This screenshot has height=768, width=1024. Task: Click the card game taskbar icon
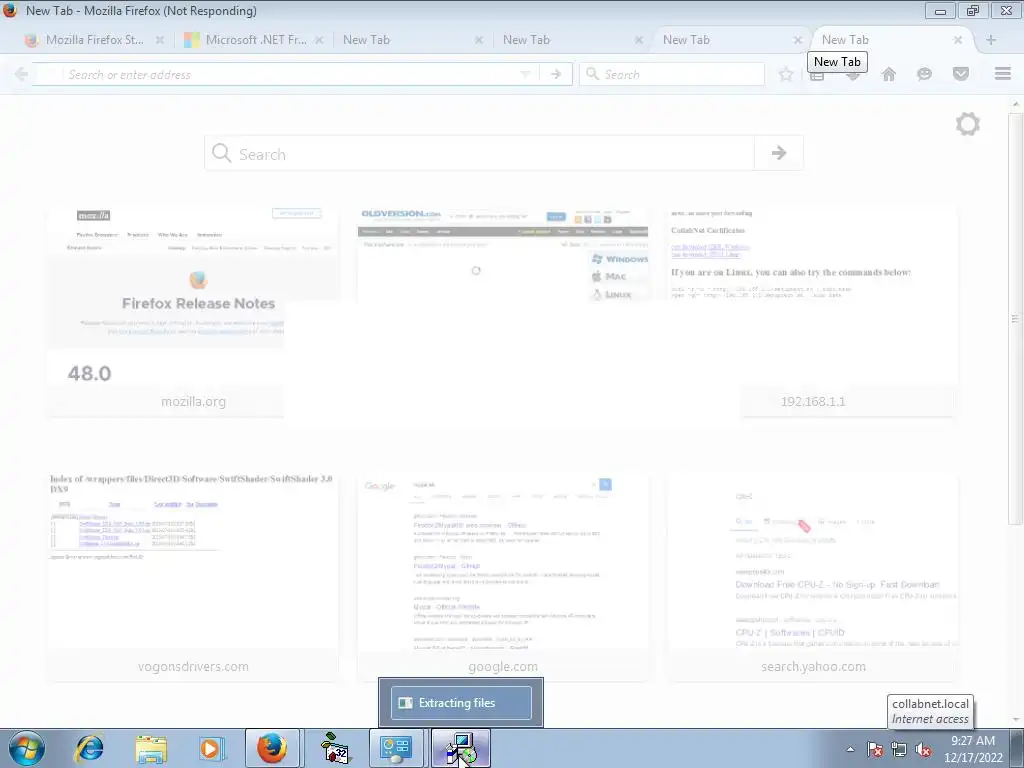(x=336, y=748)
